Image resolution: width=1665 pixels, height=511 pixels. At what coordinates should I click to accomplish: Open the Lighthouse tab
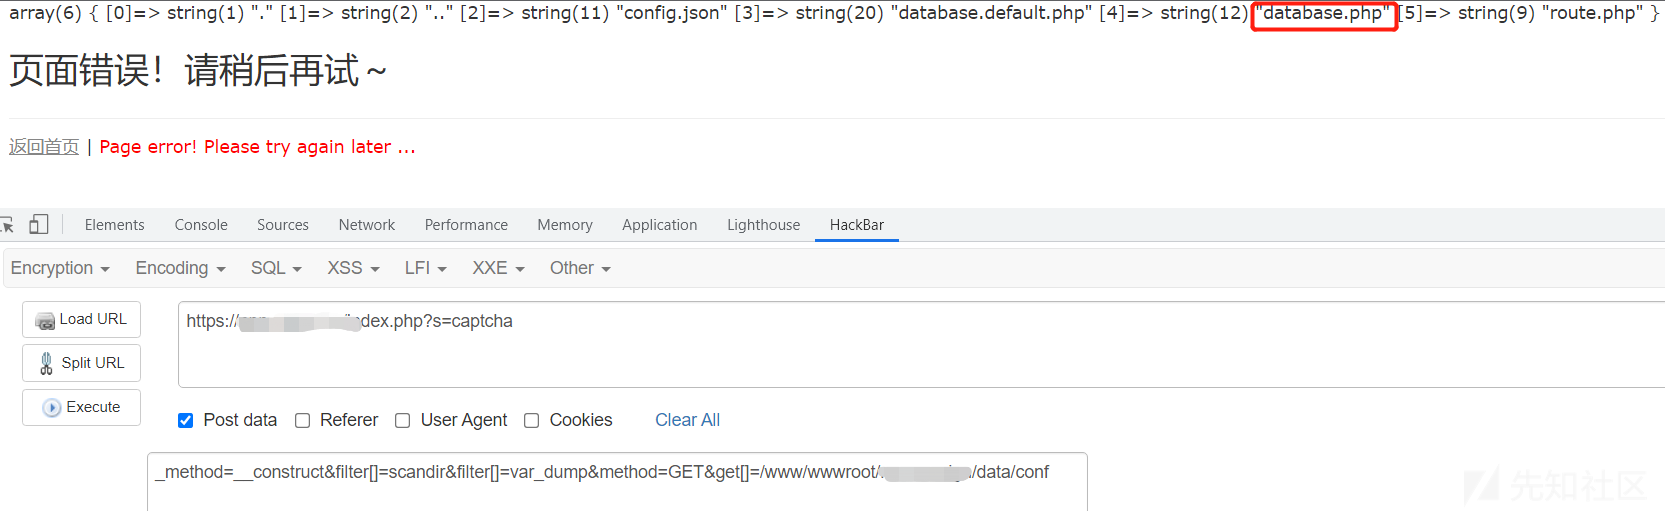click(x=763, y=225)
